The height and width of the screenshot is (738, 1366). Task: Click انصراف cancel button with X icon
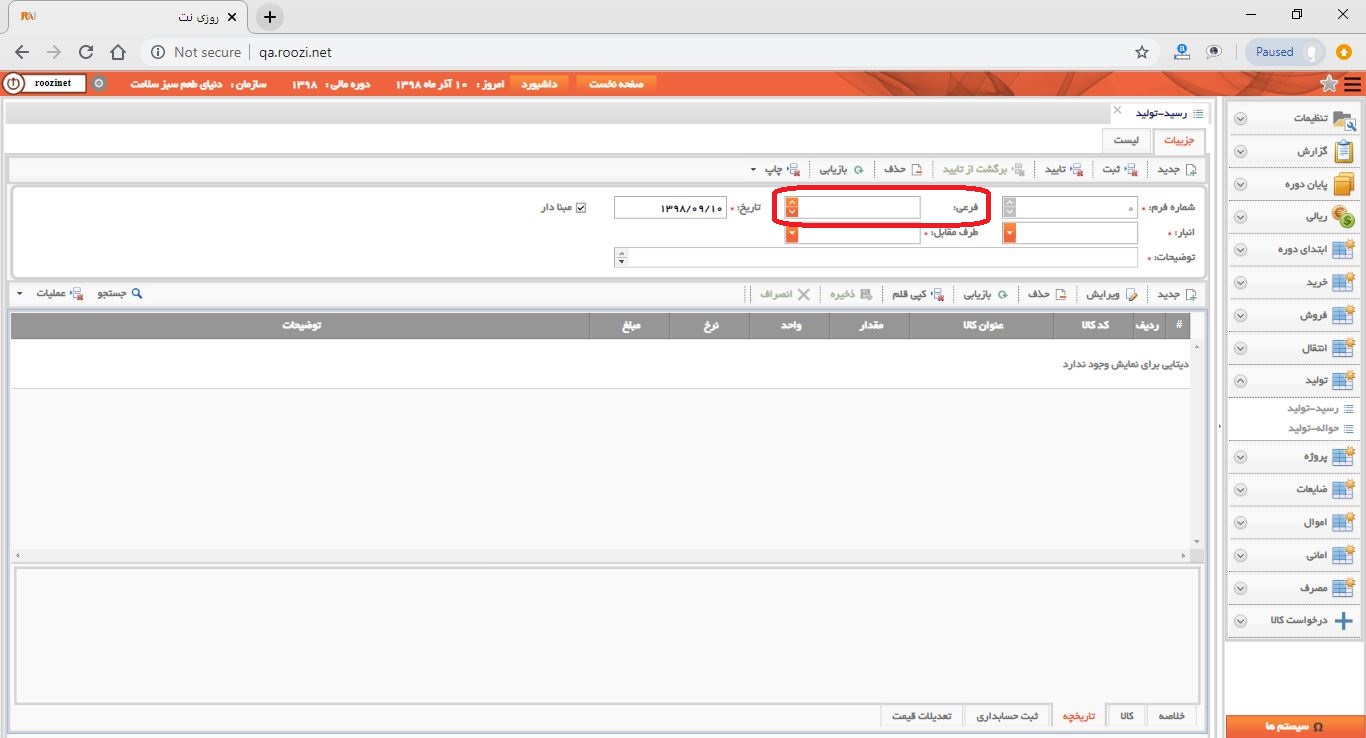point(783,295)
